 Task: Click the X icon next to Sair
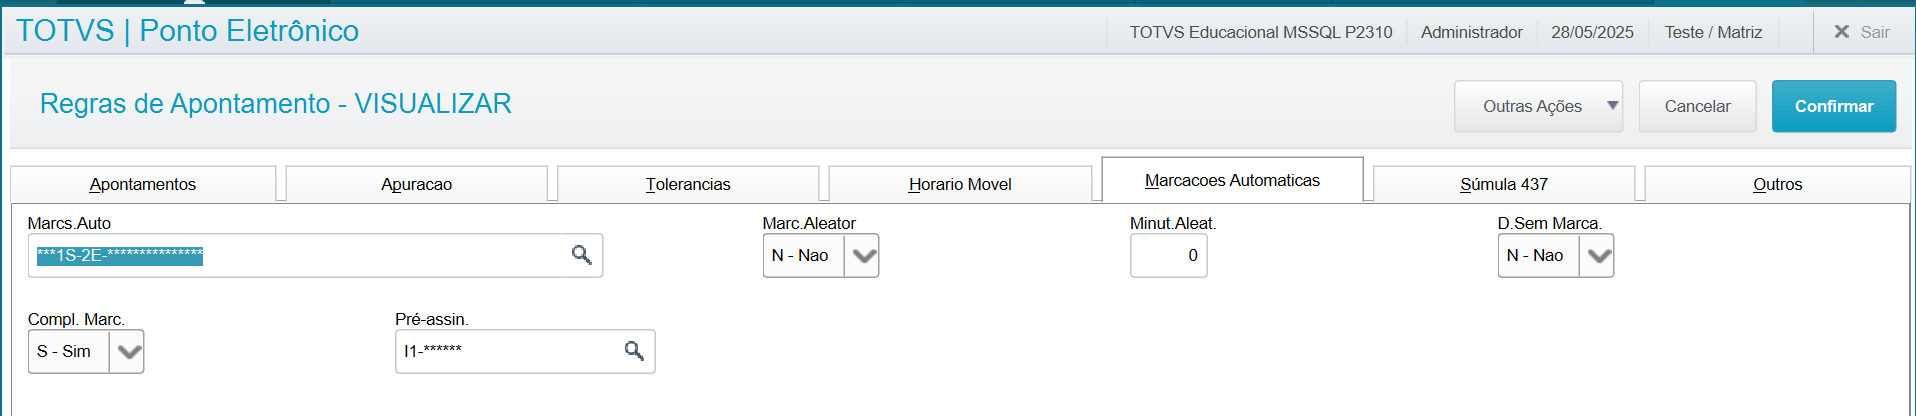coord(1841,32)
